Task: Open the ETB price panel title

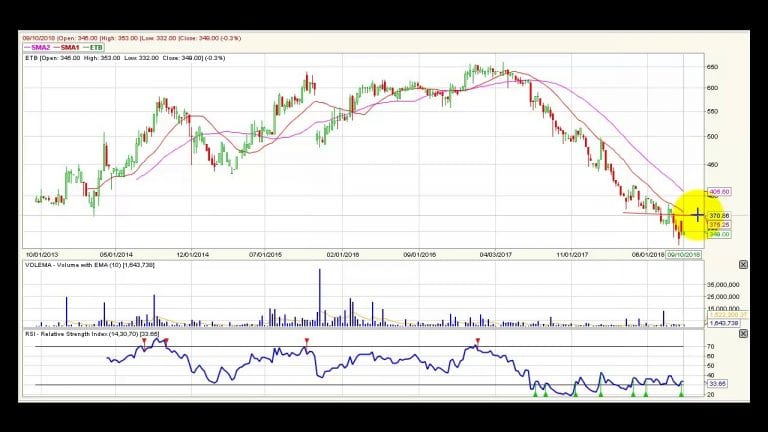Action: pyautogui.click(x=125, y=58)
